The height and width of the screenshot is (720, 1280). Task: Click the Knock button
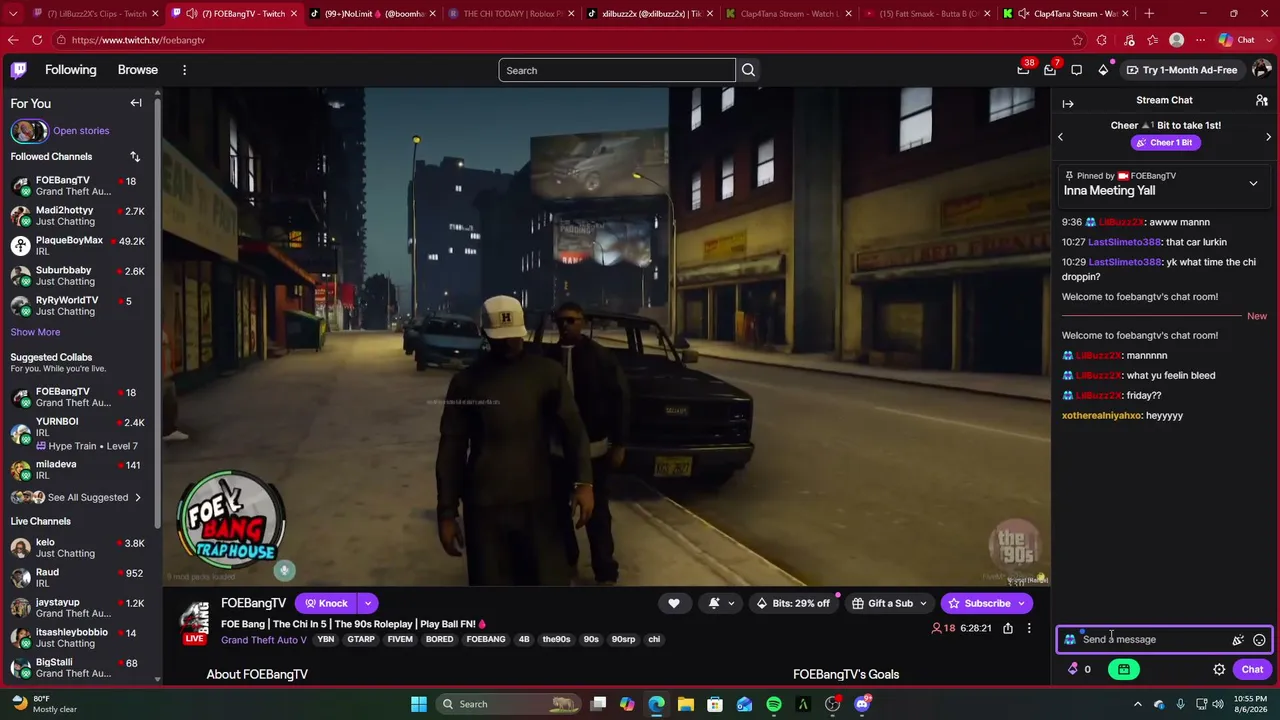click(326, 603)
